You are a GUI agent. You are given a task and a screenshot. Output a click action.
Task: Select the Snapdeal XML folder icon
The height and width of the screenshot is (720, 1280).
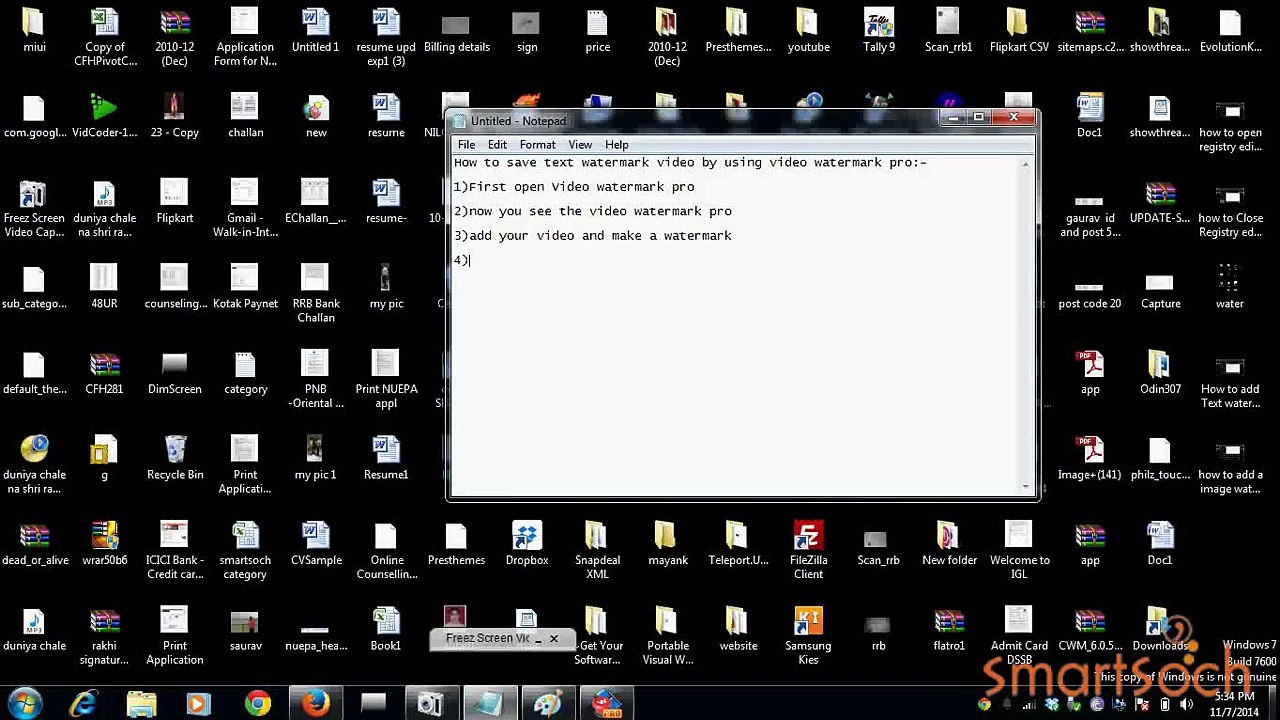tap(597, 550)
